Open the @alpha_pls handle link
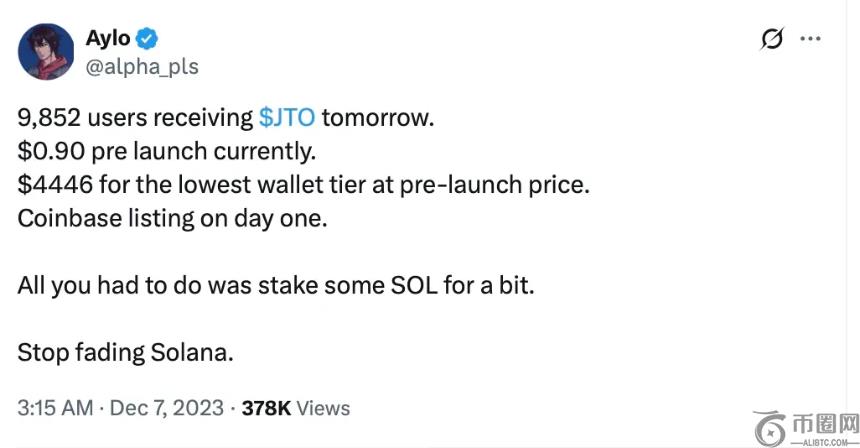This screenshot has width=860, height=448. [142, 67]
